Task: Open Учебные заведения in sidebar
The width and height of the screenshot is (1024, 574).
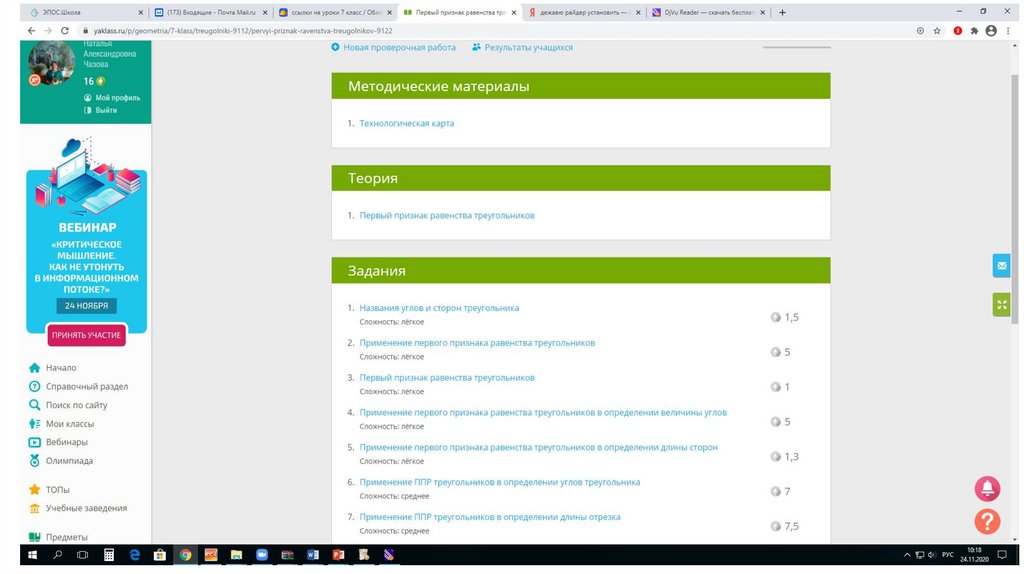Action: 86,507
